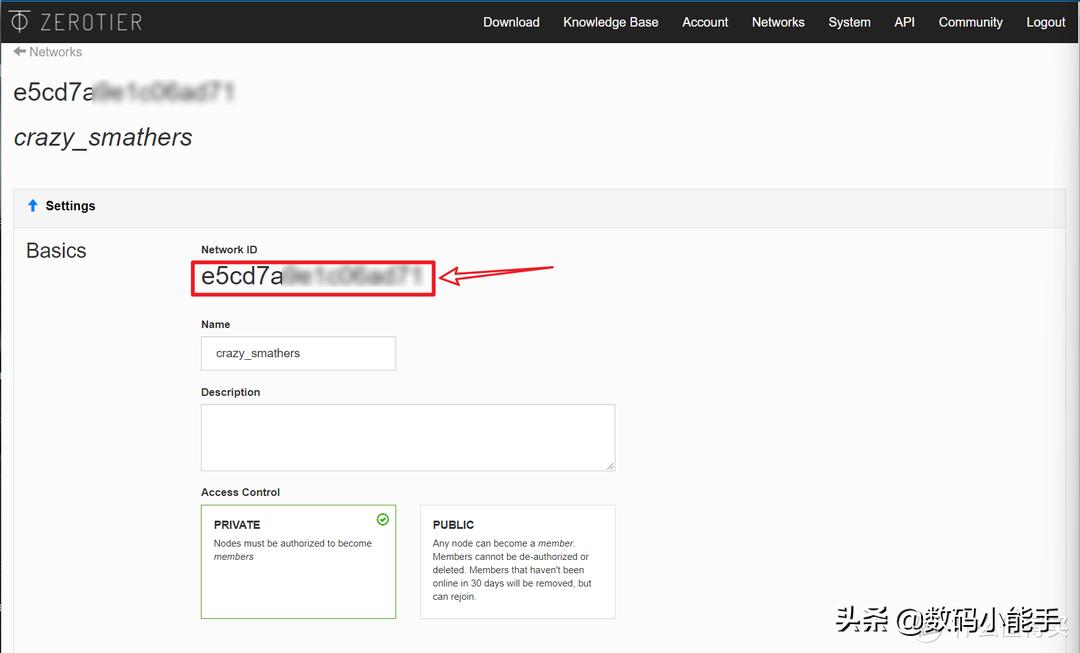1080x653 pixels.
Task: Log out using the Logout link
Action: tap(1045, 22)
